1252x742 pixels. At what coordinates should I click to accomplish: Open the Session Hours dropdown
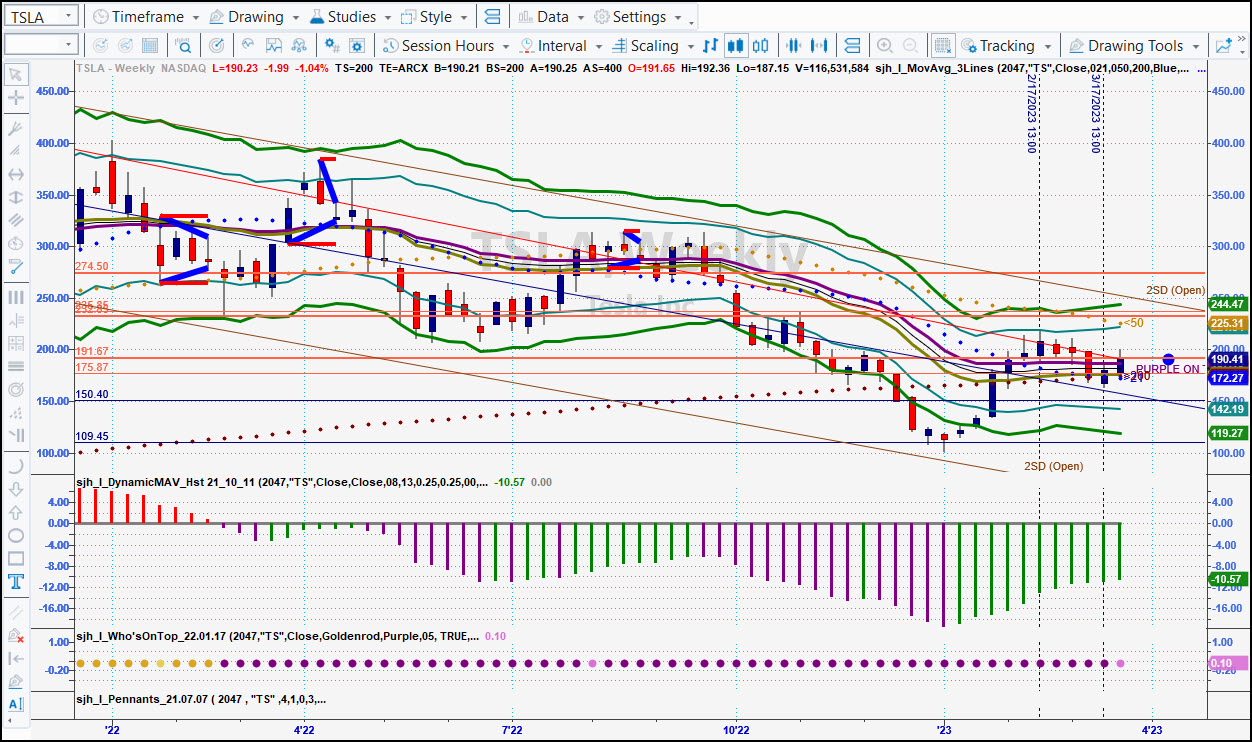(x=447, y=45)
